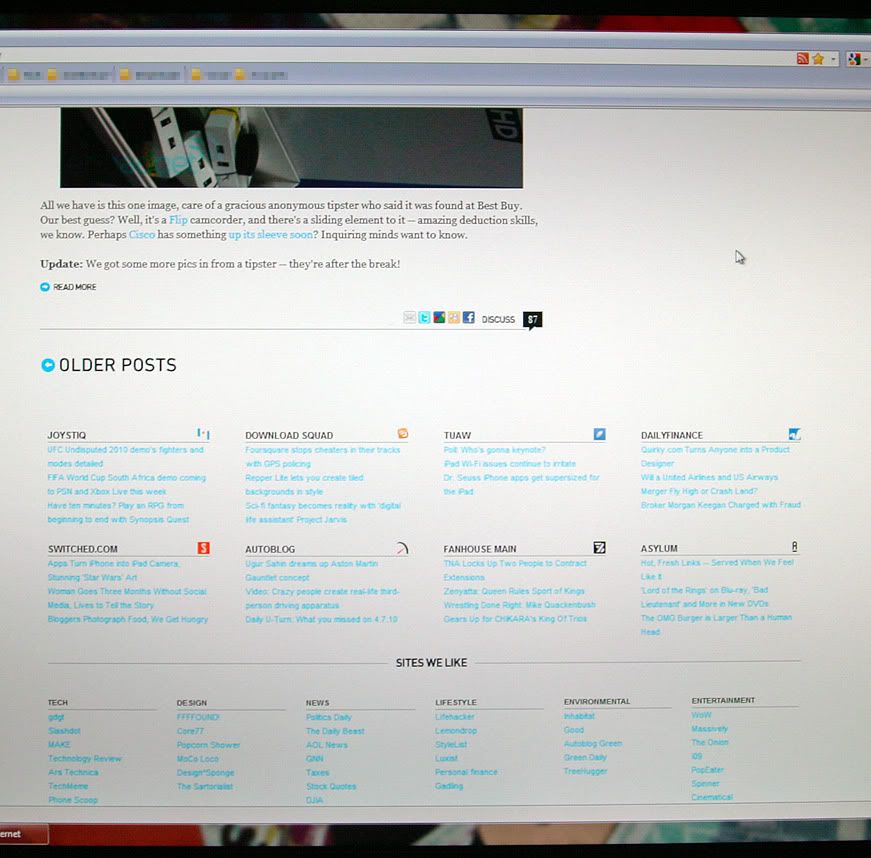Open the 87 comments bubble
This screenshot has height=858, width=871.
tap(533, 320)
